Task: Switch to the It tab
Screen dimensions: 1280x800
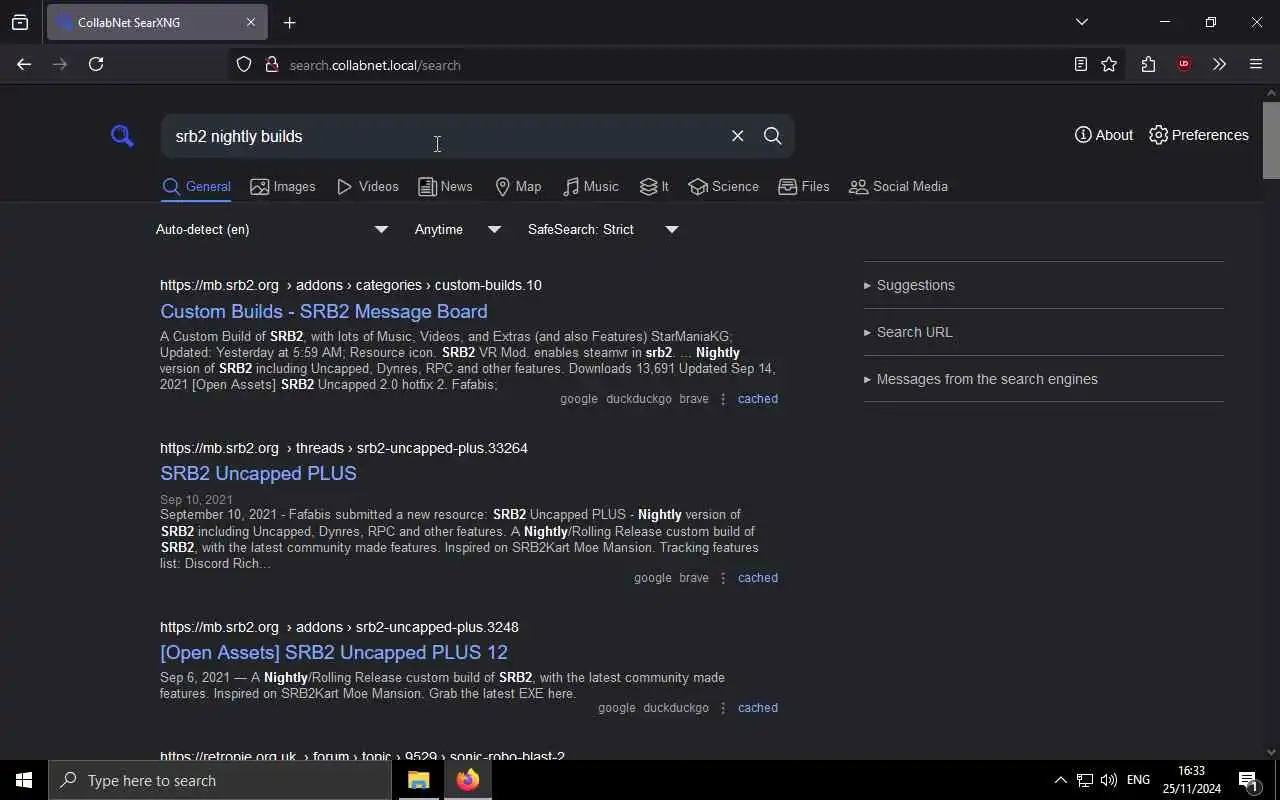Action: click(x=654, y=187)
